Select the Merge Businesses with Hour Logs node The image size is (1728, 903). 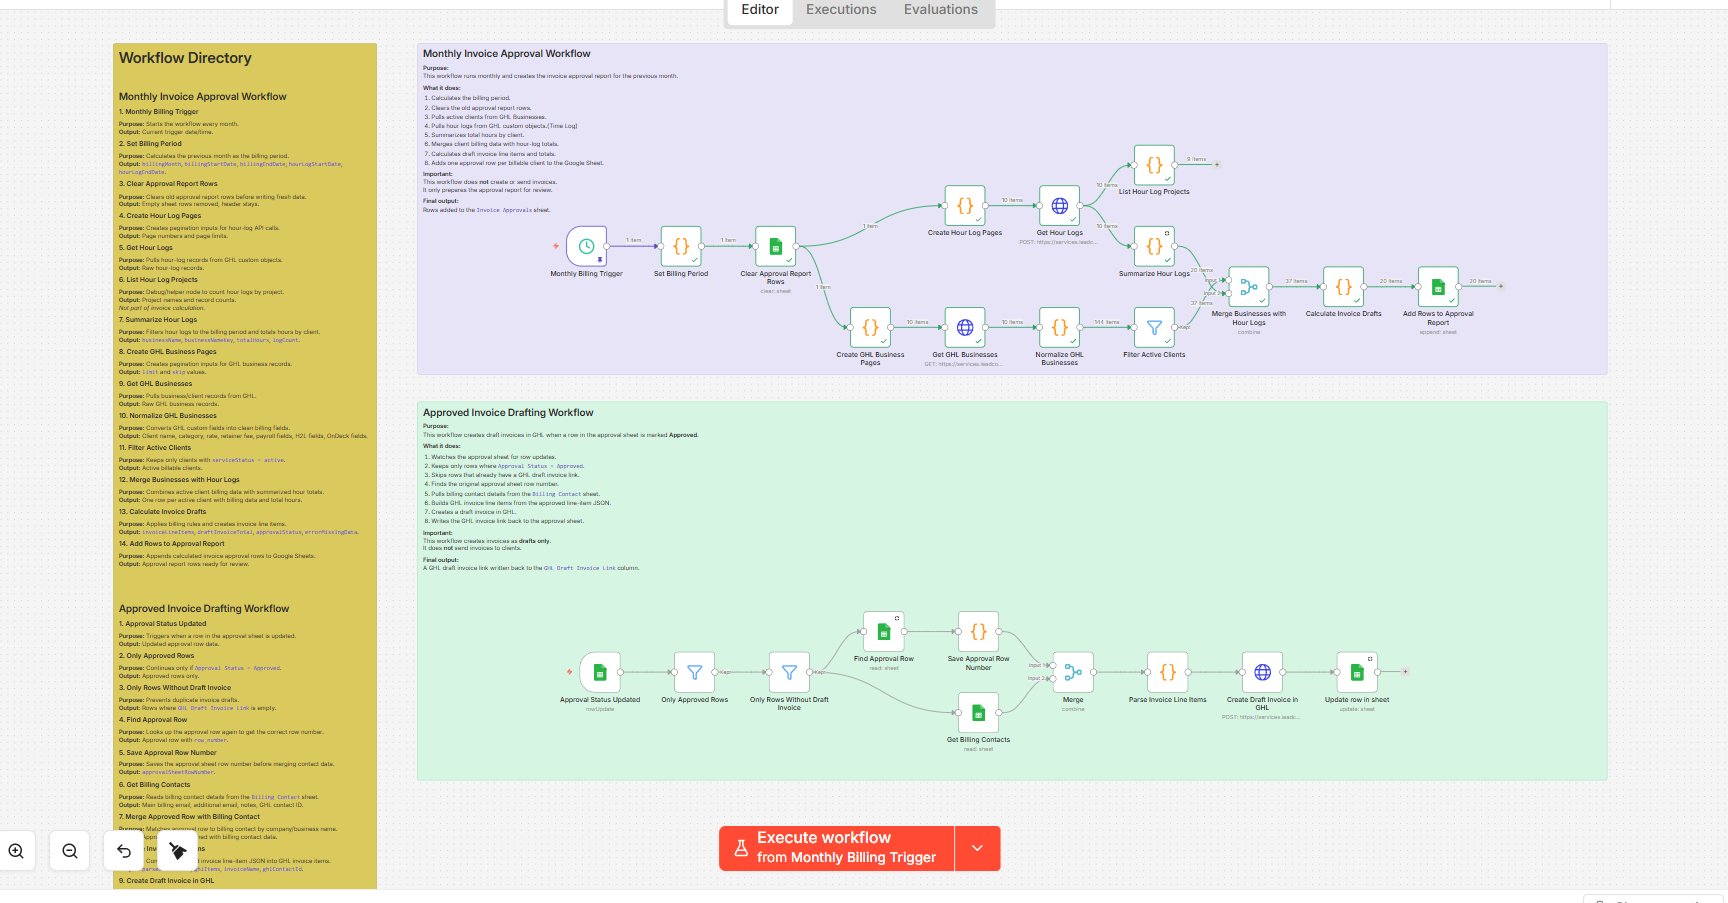coord(1249,286)
